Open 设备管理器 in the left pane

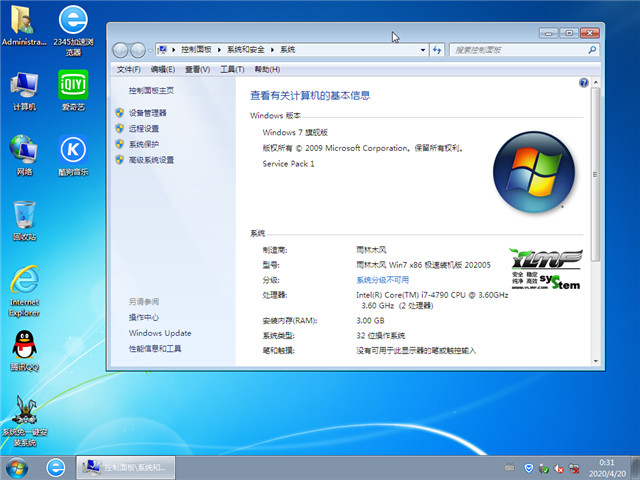click(147, 113)
